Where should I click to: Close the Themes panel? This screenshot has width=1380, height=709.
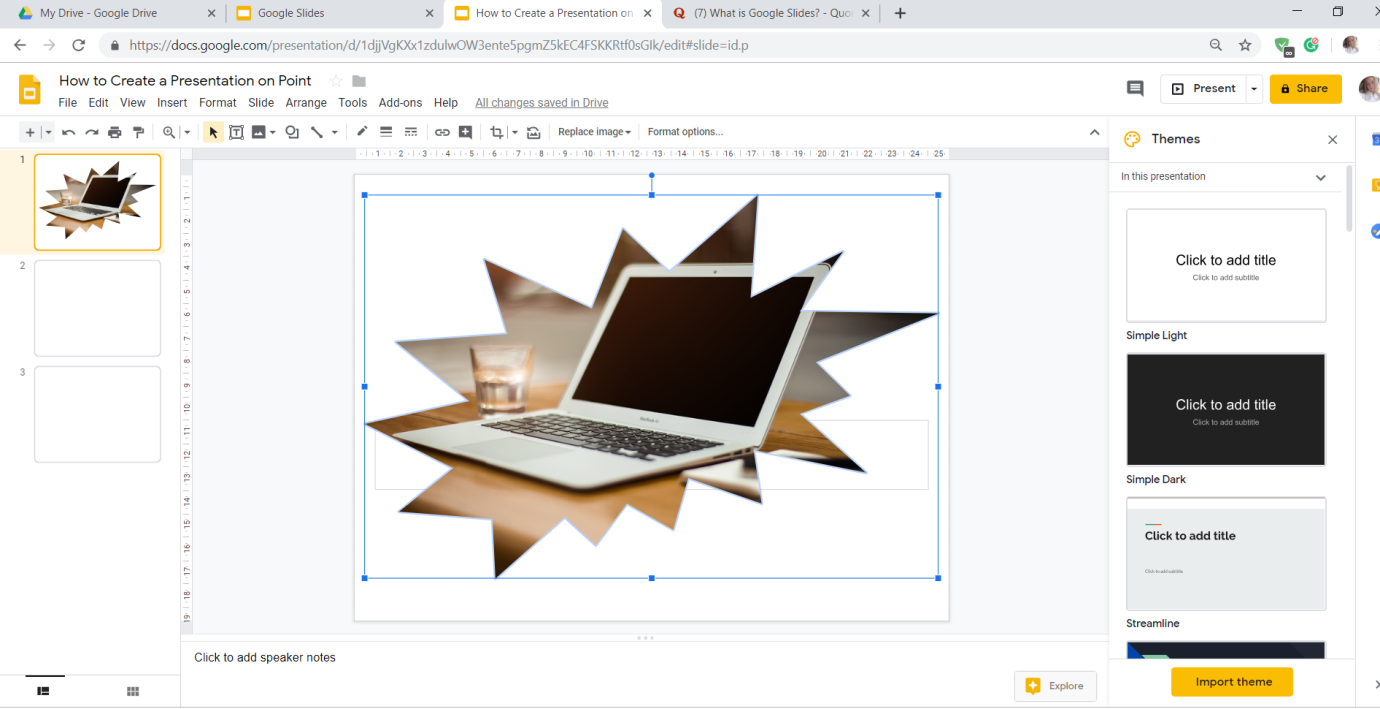[x=1332, y=140]
